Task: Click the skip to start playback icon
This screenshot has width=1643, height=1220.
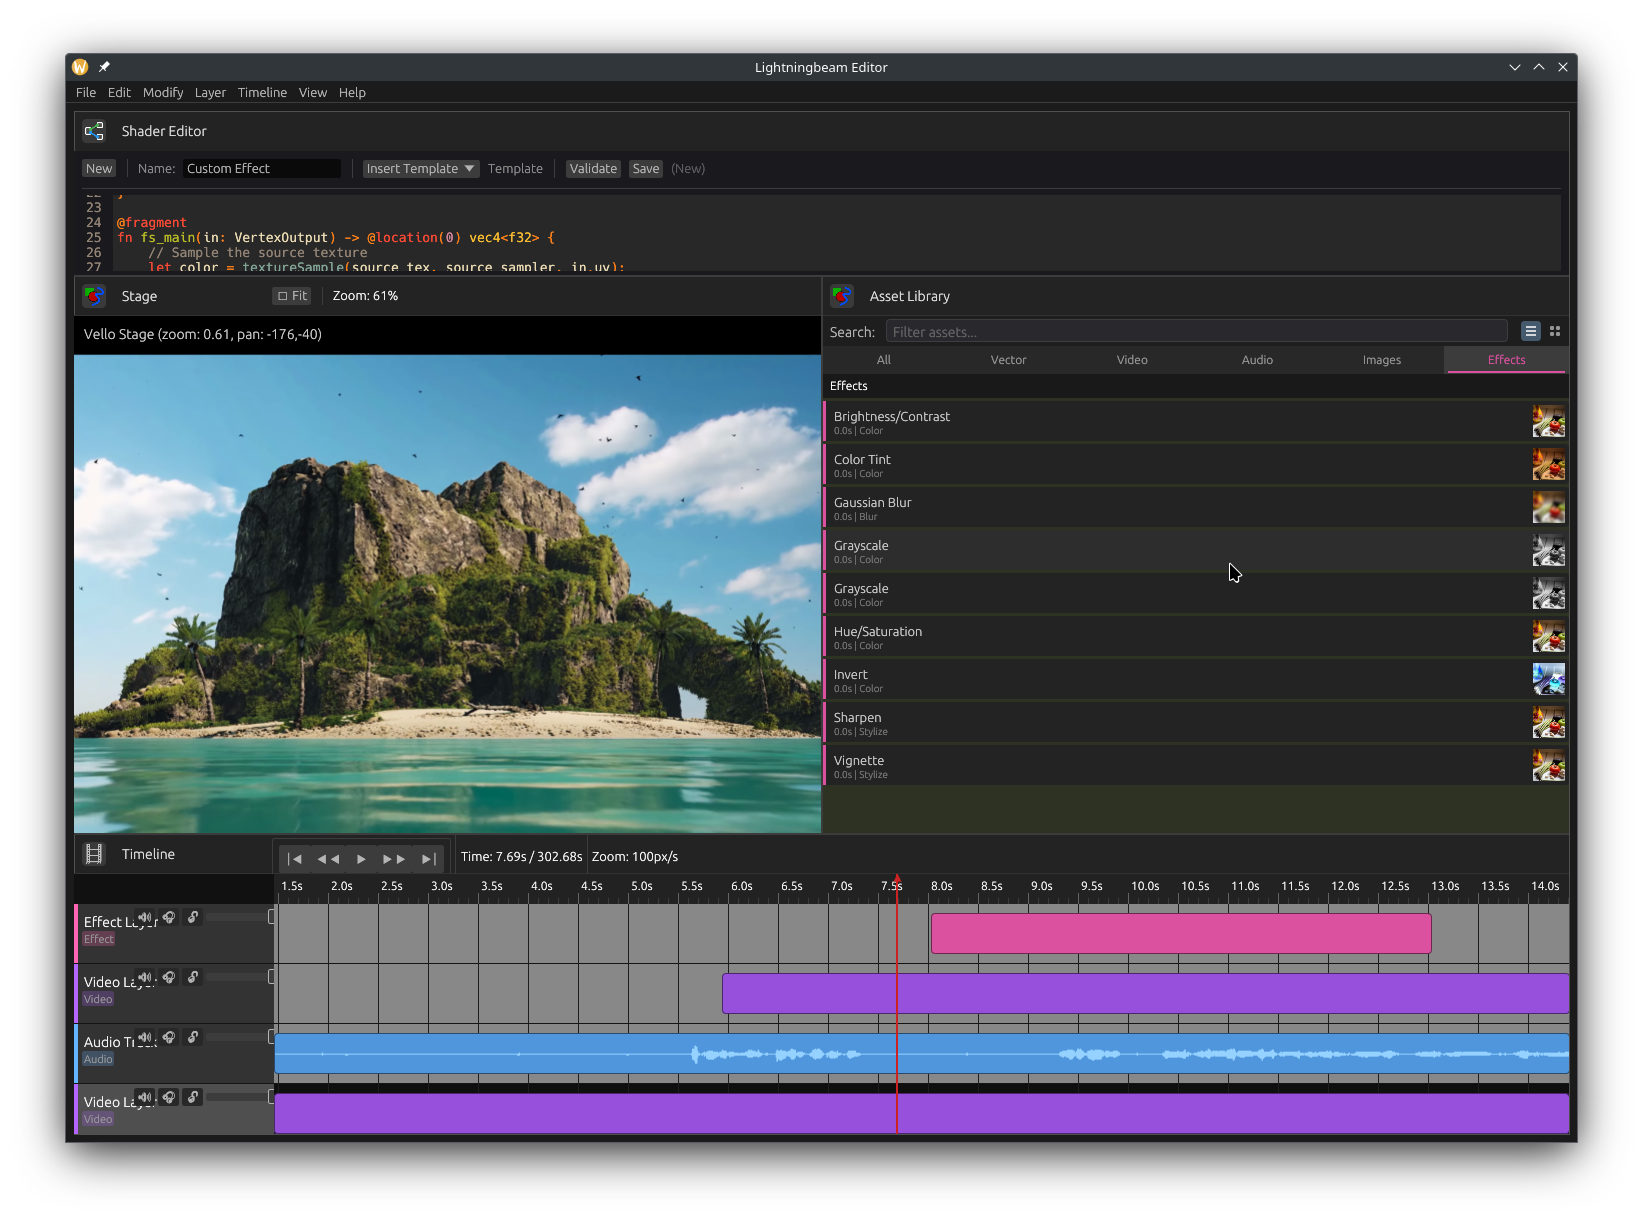Action: [295, 858]
